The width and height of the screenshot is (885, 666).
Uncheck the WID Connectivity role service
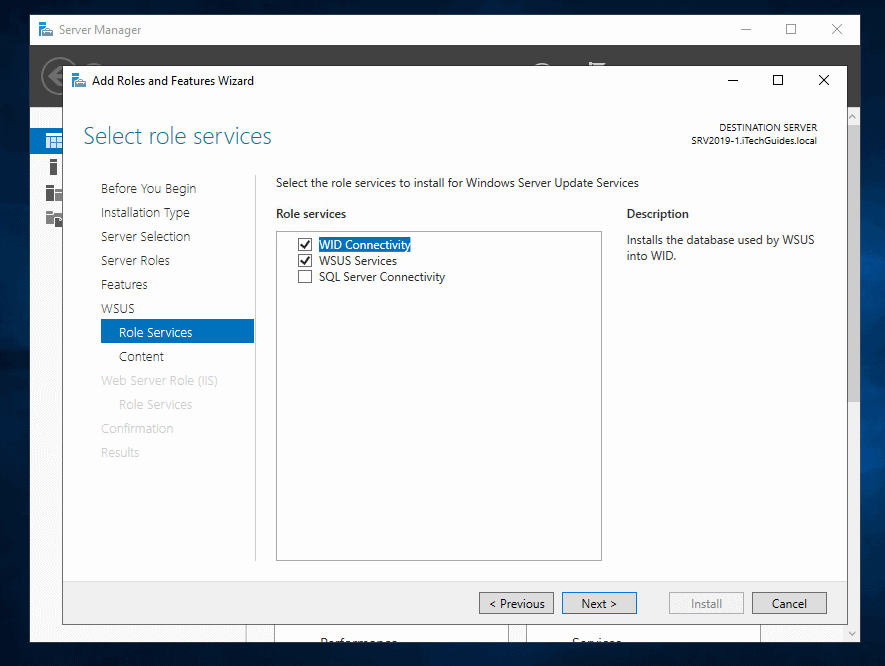(305, 244)
